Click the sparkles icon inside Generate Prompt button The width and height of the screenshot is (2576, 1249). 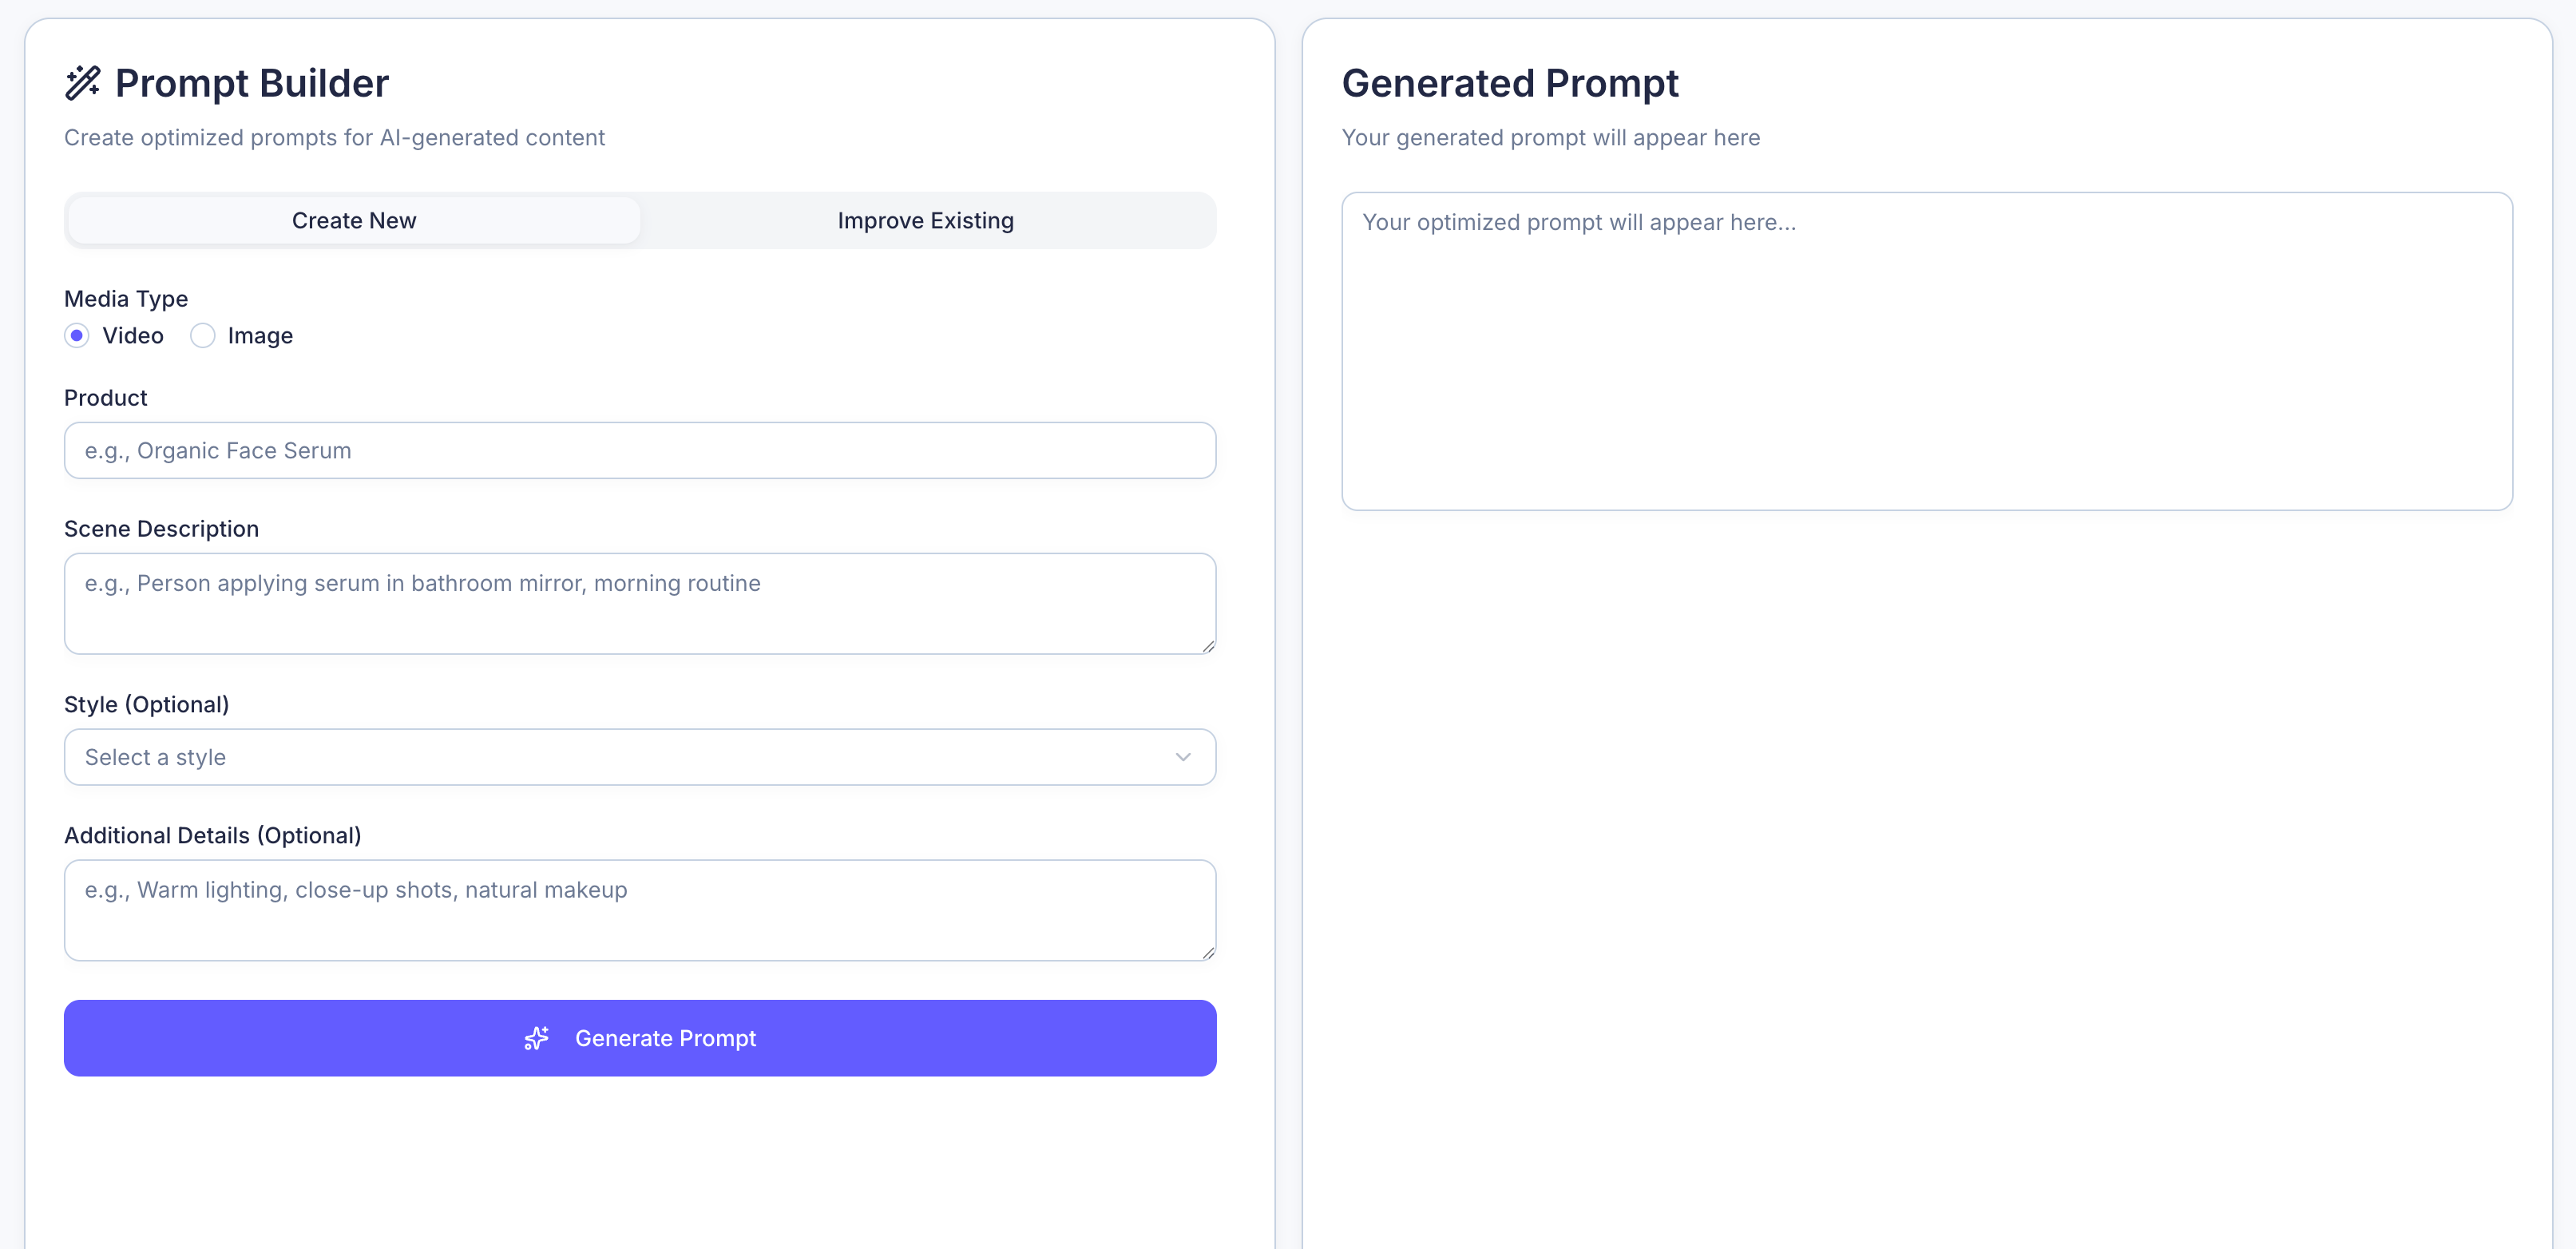[x=537, y=1039]
